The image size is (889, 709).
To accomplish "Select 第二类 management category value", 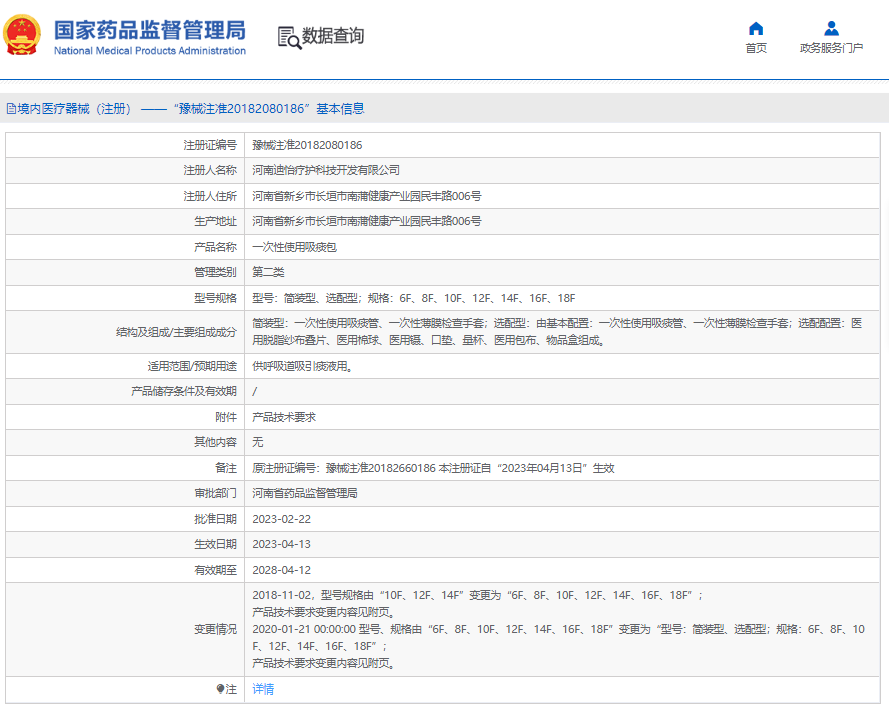I will click(x=268, y=272).
